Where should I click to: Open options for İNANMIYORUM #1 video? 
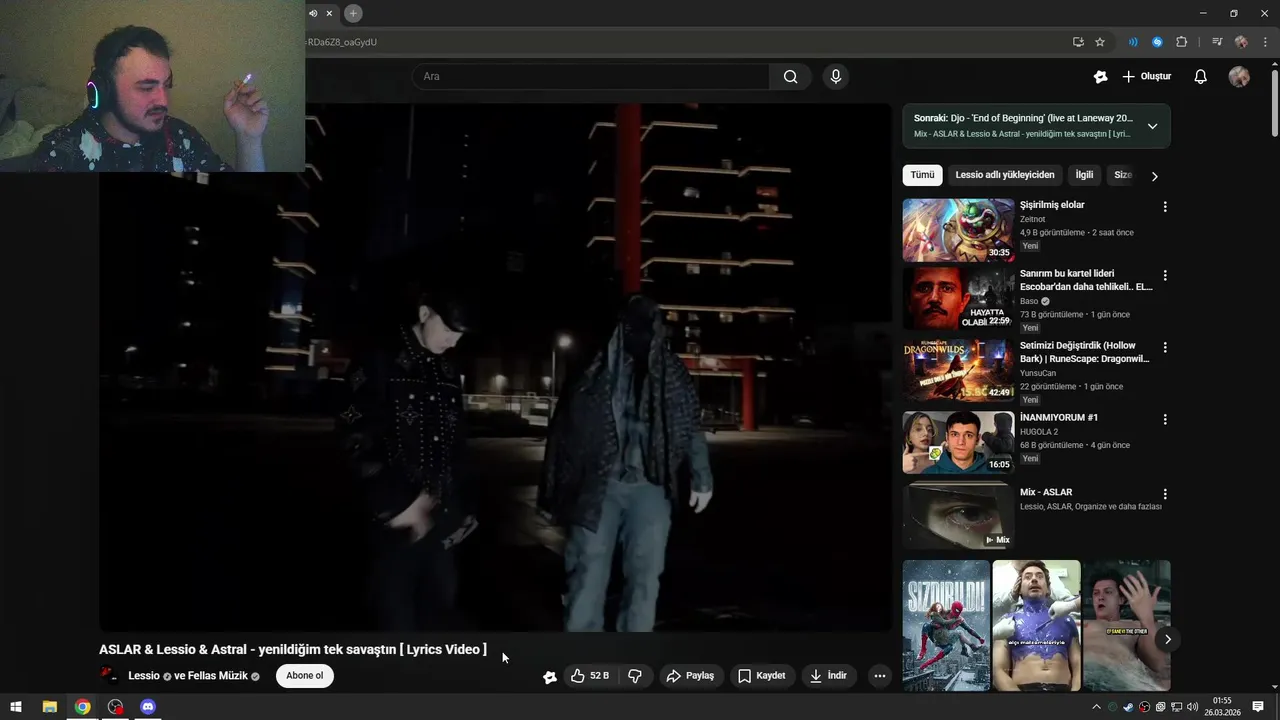[x=1164, y=419]
